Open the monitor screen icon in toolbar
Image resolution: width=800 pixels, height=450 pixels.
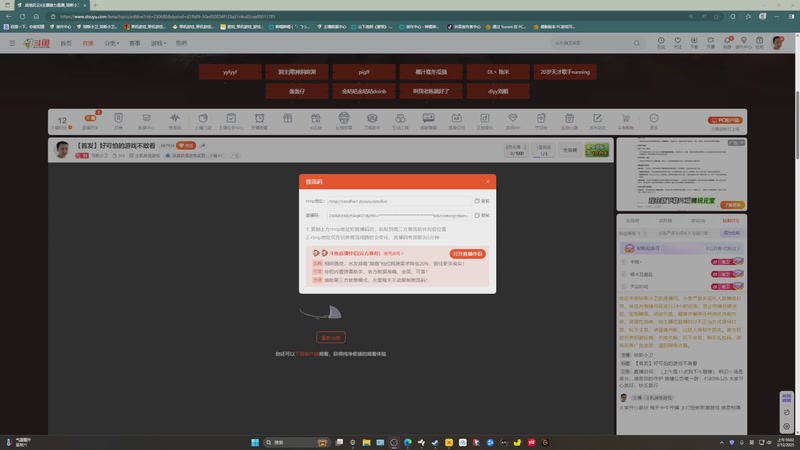pos(428,118)
